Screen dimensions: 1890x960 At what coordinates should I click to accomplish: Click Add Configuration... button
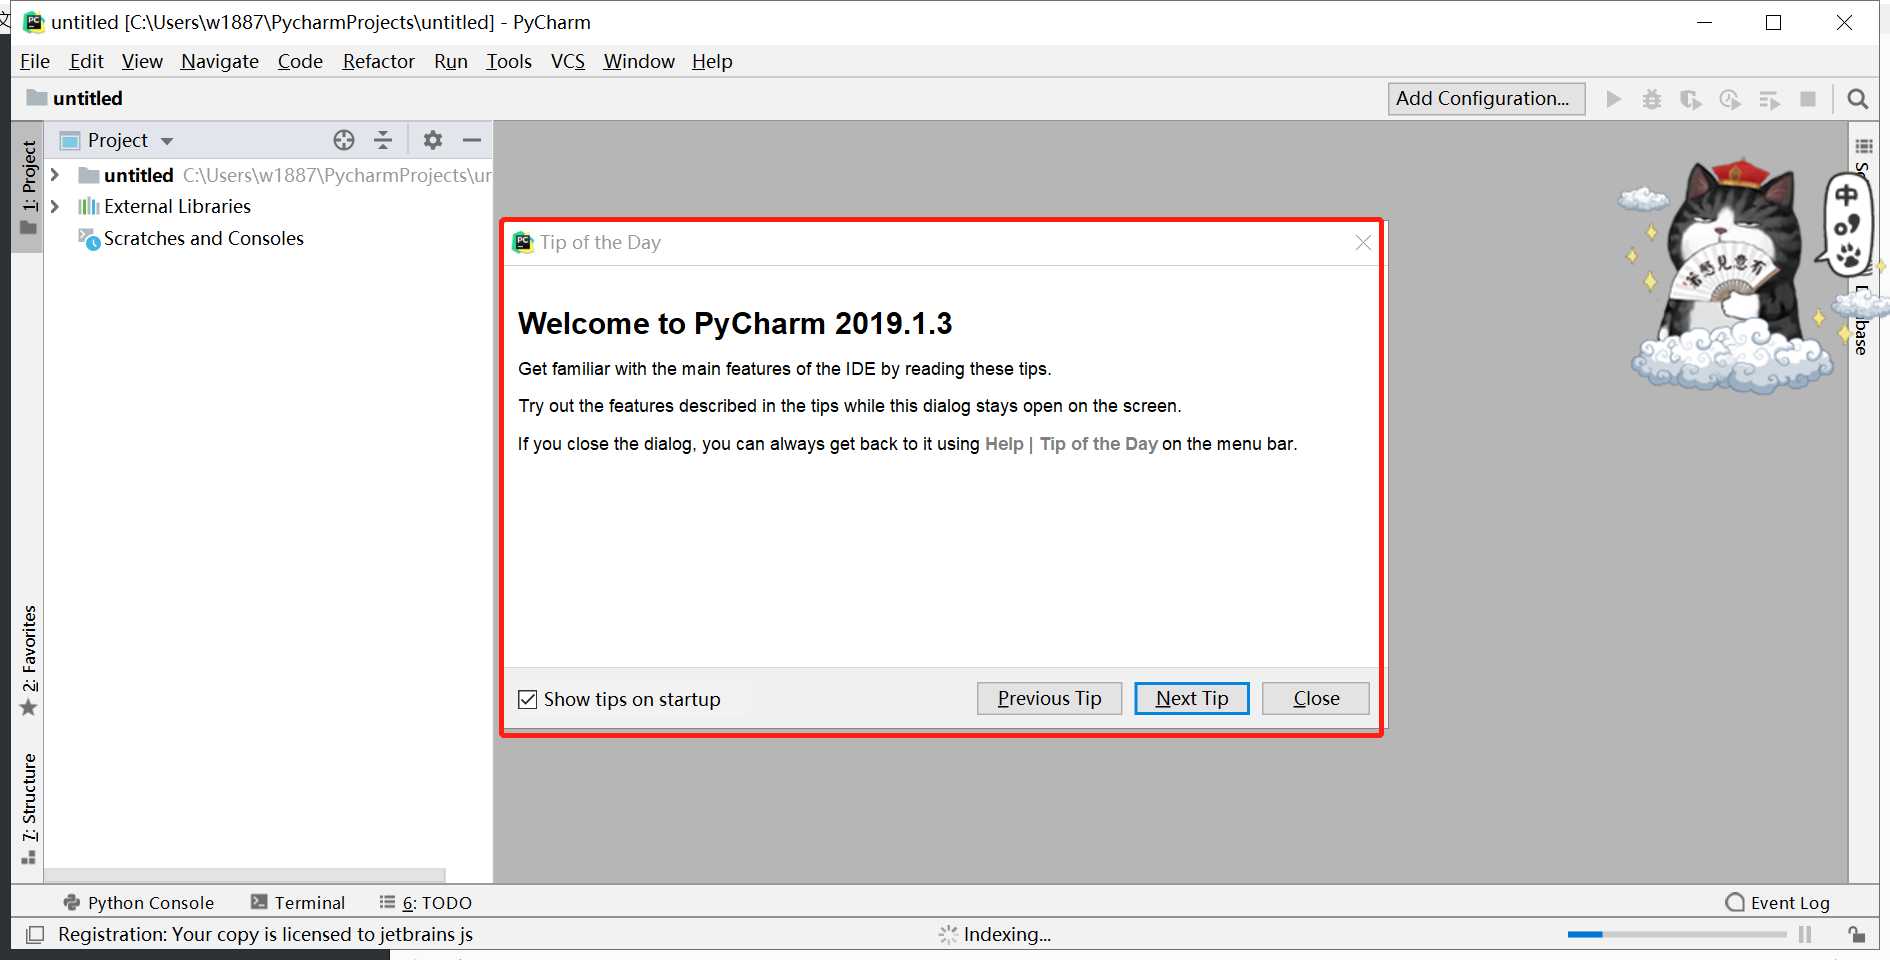click(1486, 98)
